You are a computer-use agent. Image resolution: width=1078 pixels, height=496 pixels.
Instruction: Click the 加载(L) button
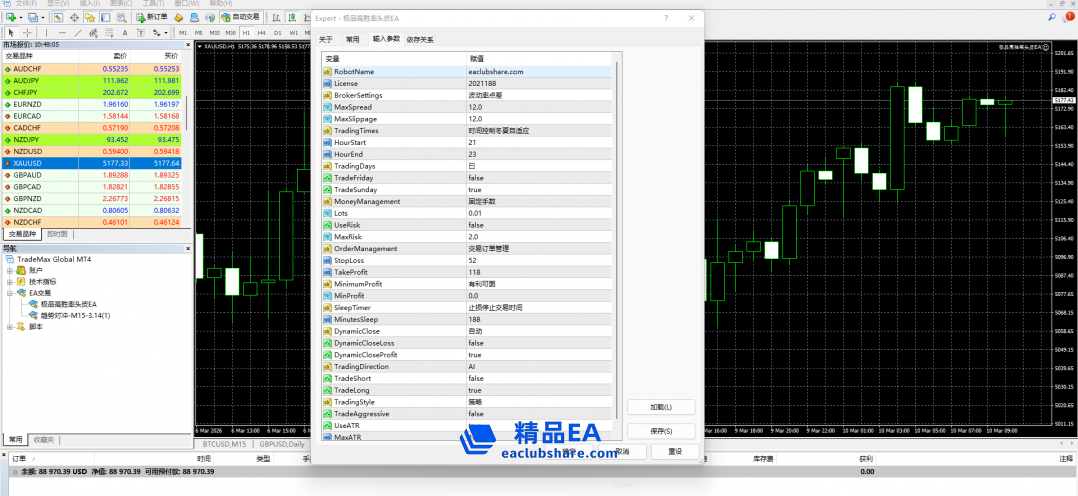(x=660, y=407)
